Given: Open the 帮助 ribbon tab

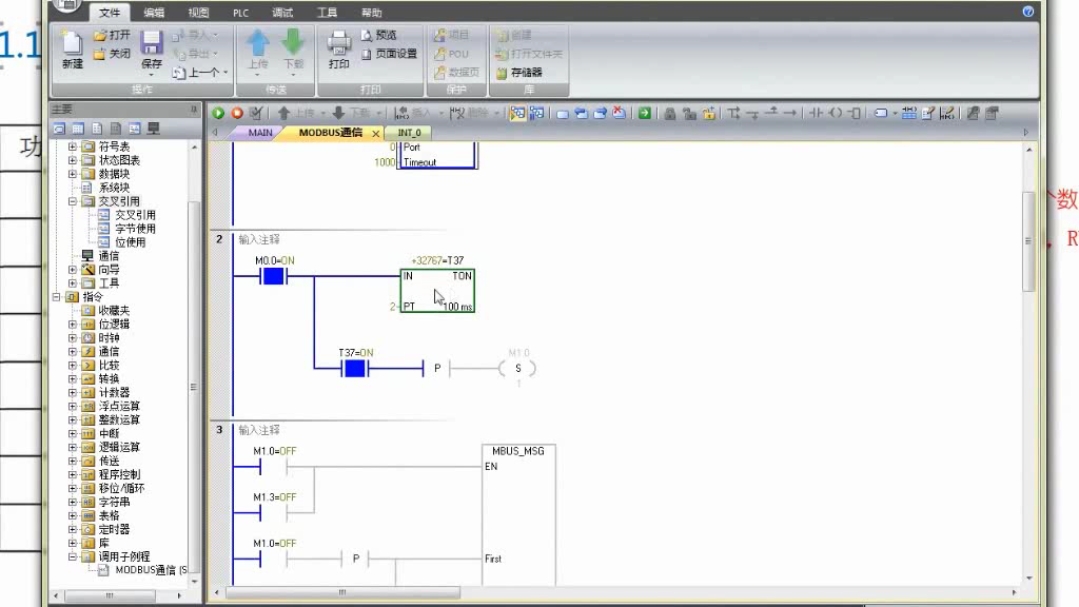Looking at the screenshot, I should [371, 12].
